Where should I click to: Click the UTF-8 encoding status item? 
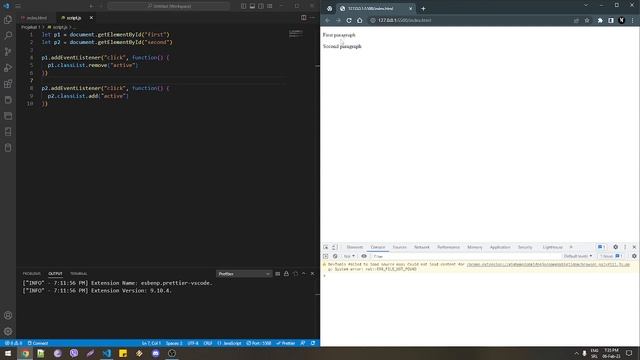(x=193, y=343)
